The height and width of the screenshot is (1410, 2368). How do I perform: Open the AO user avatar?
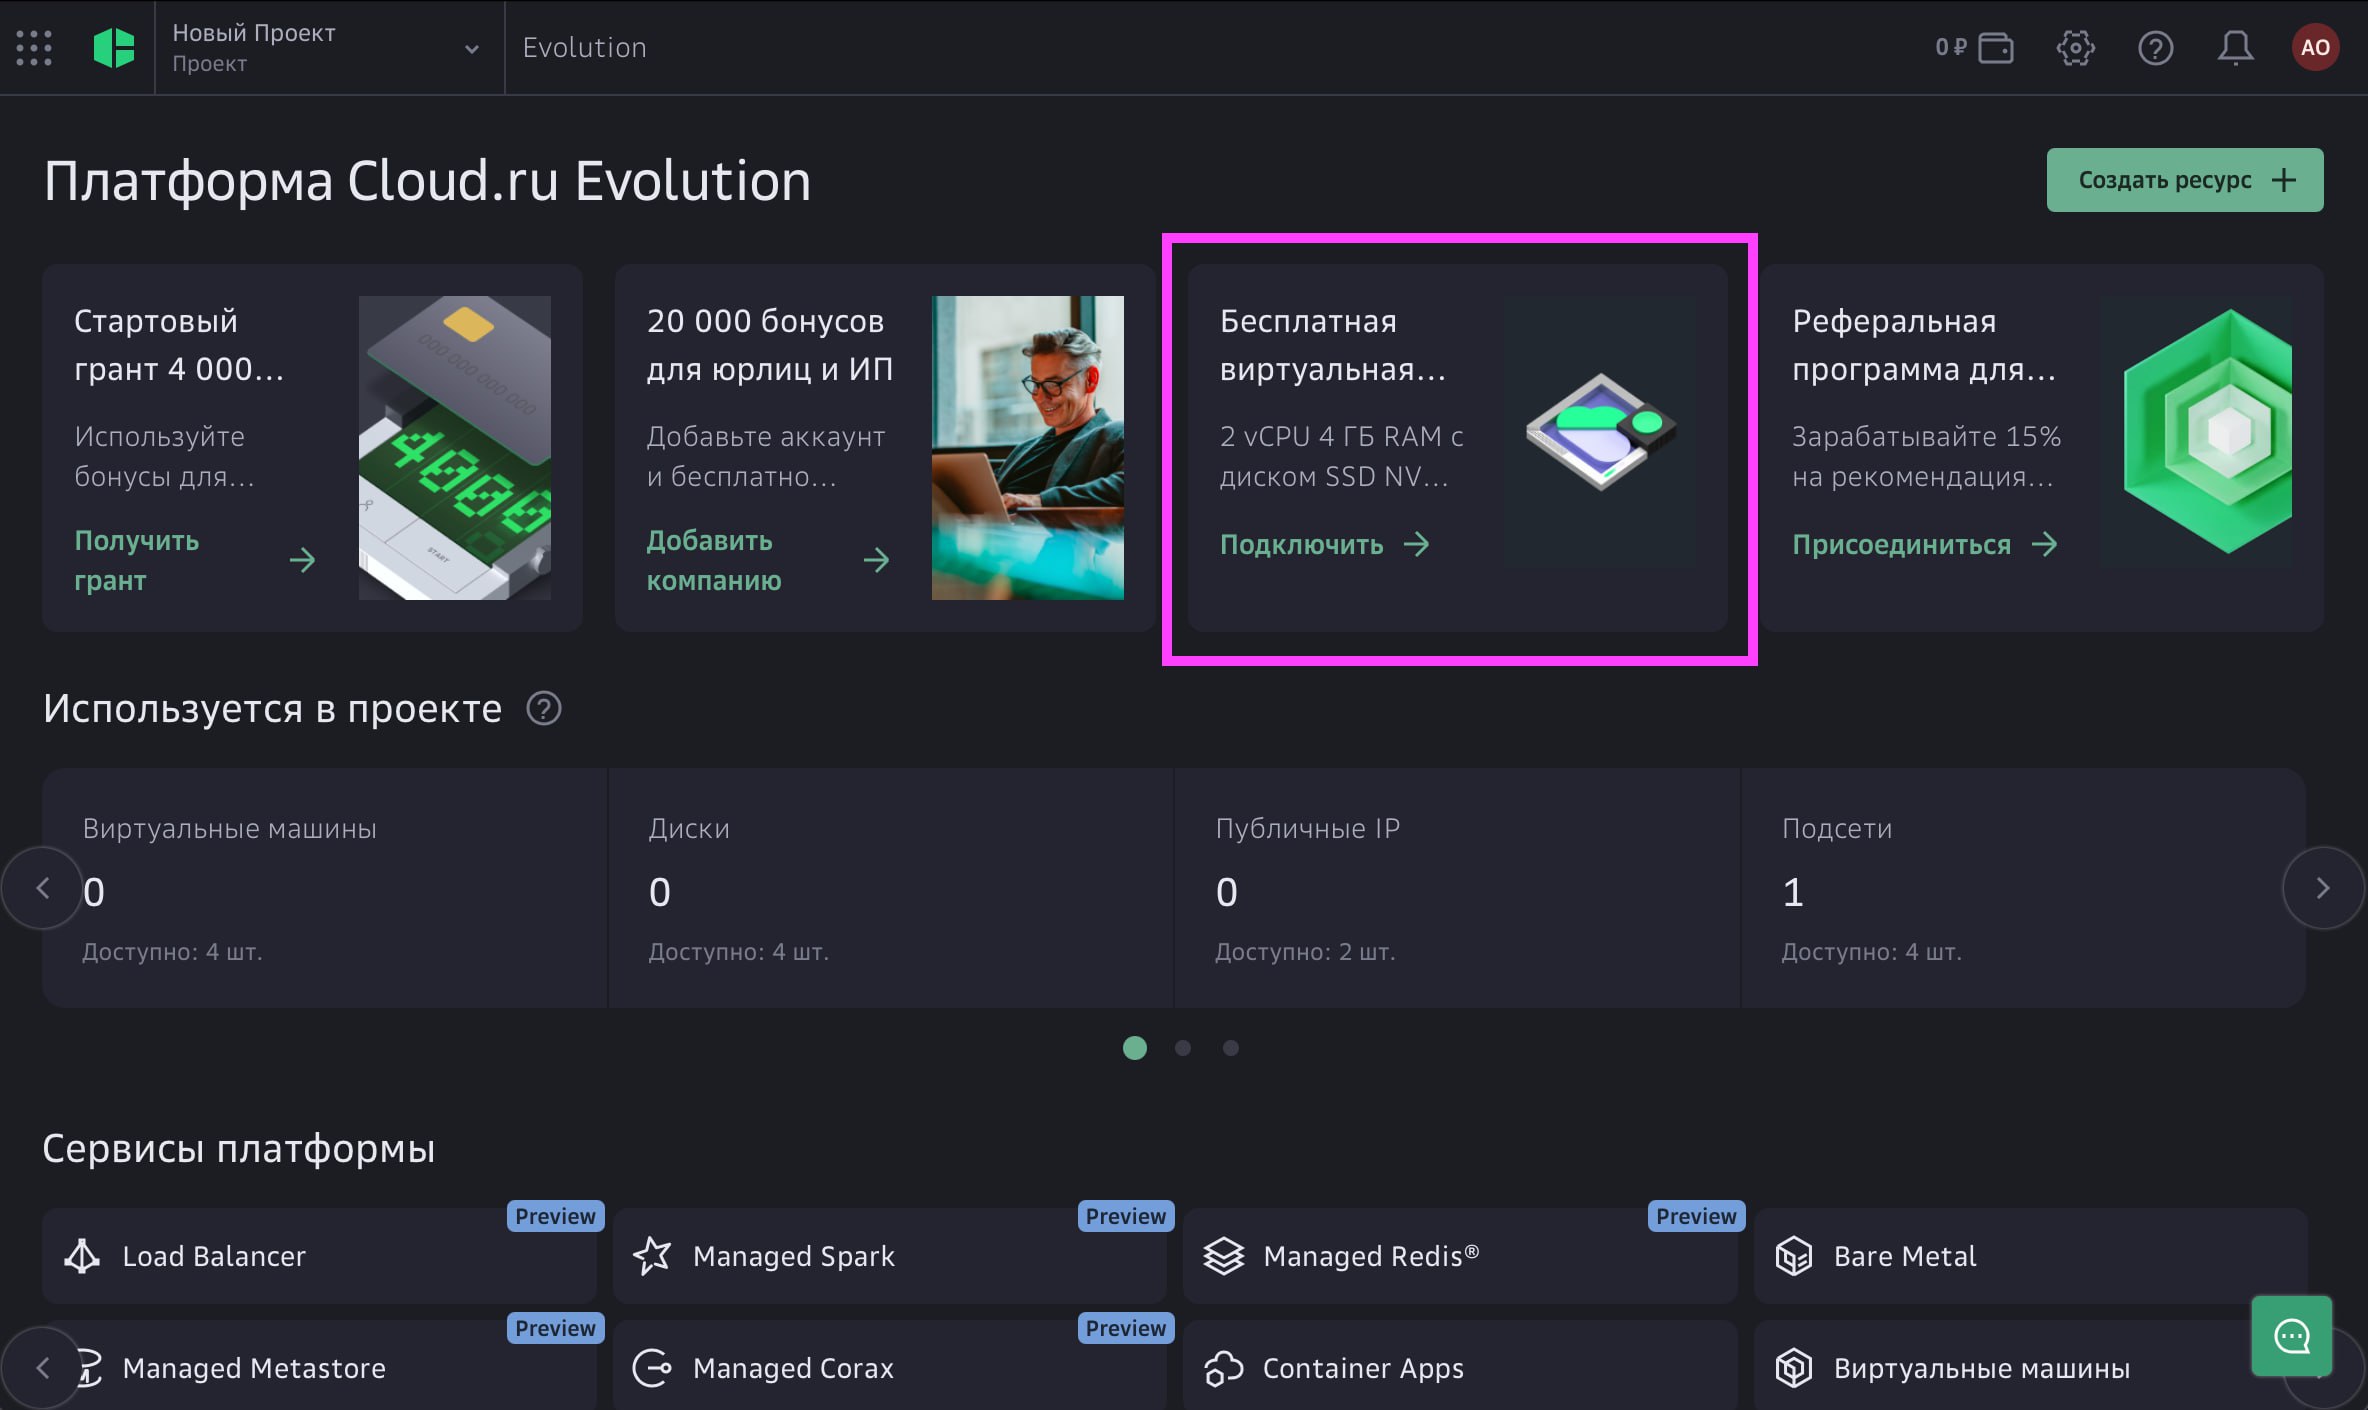click(x=2315, y=47)
